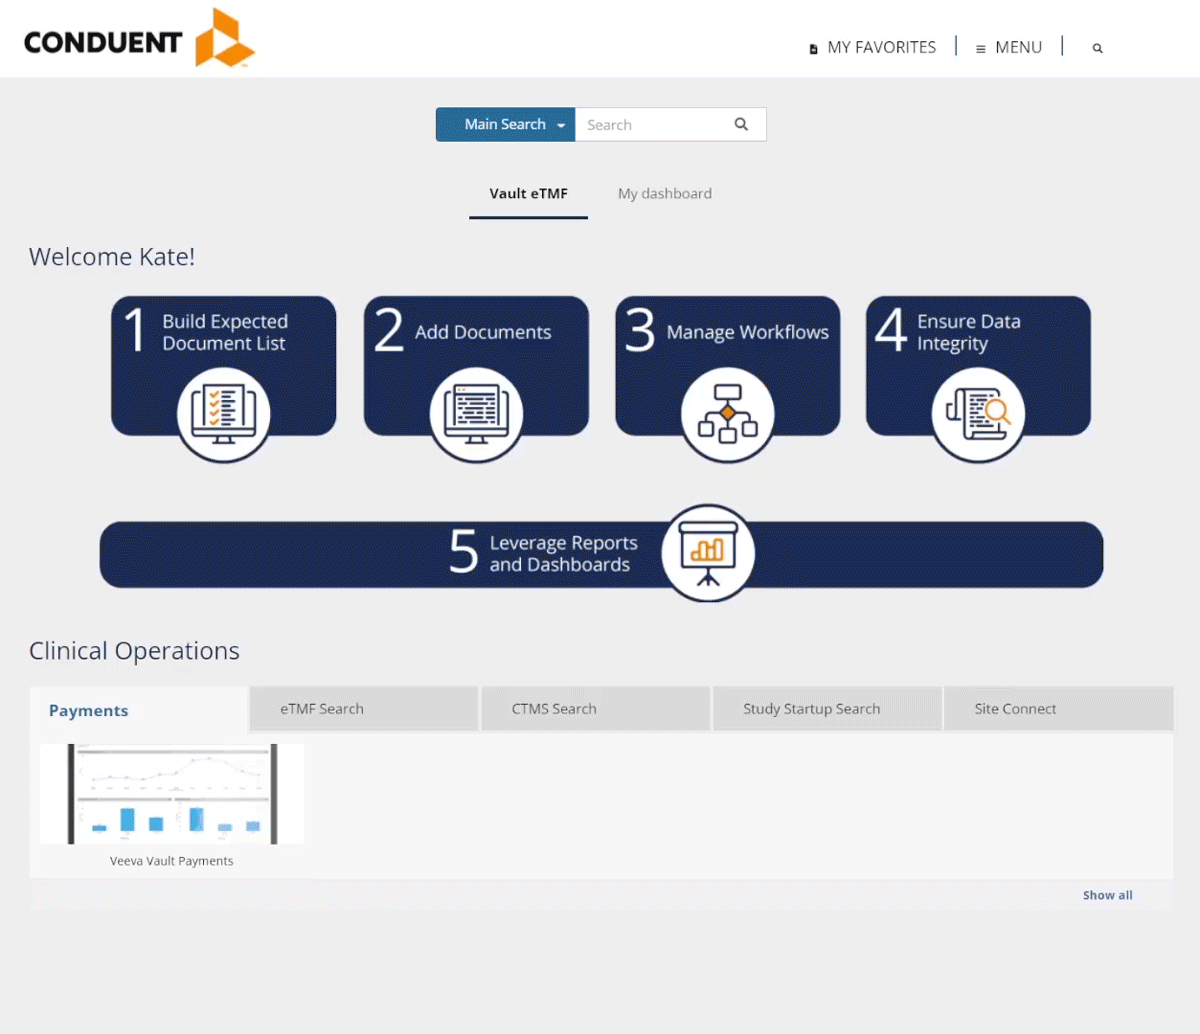Viewport: 1200px width, 1034px height.
Task: Expand the Main Search dropdown
Action: click(505, 124)
